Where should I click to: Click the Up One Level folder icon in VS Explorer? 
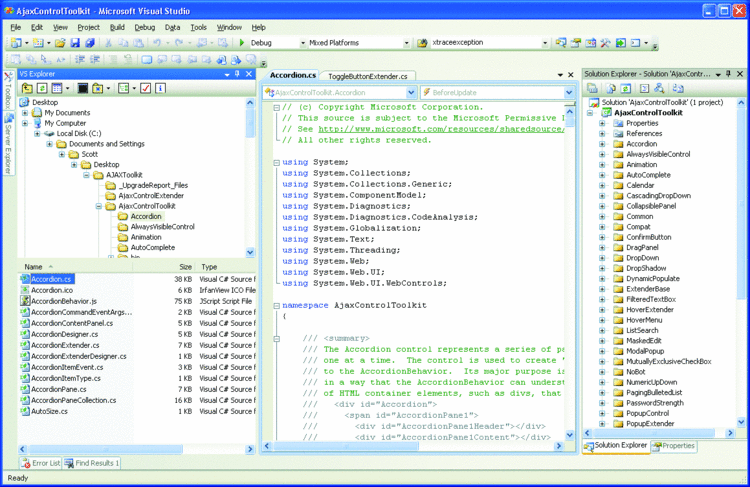(x=27, y=88)
